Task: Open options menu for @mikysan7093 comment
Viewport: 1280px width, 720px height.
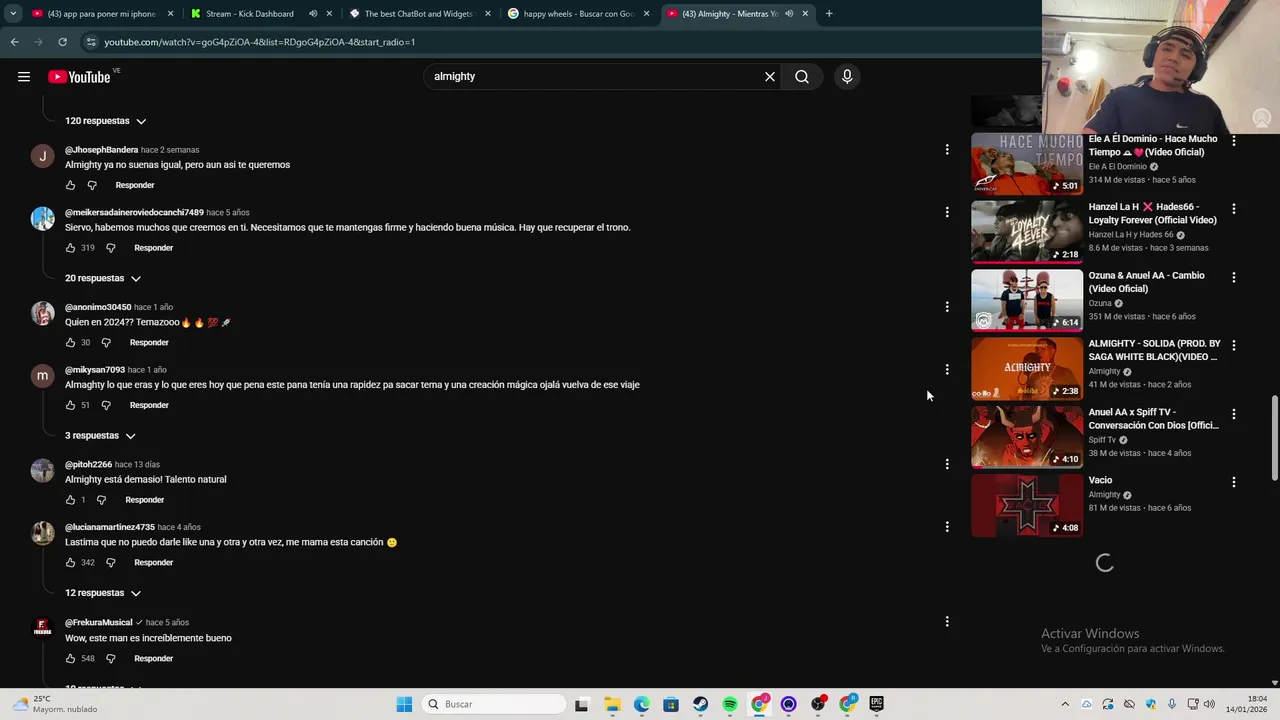Action: point(947,370)
